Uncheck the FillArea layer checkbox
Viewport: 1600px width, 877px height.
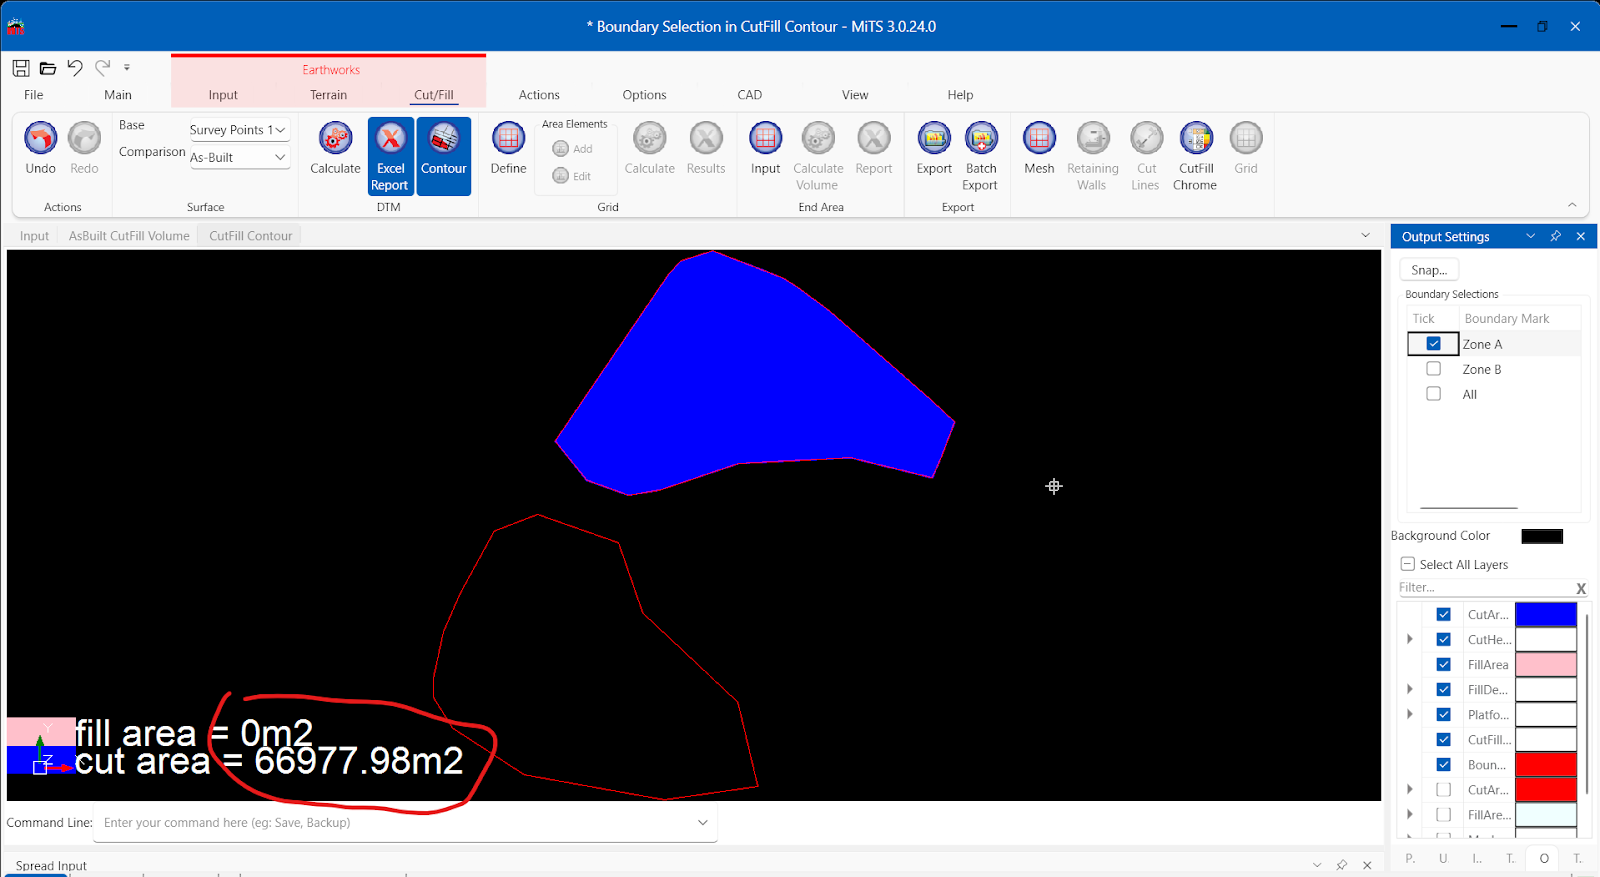click(1444, 664)
